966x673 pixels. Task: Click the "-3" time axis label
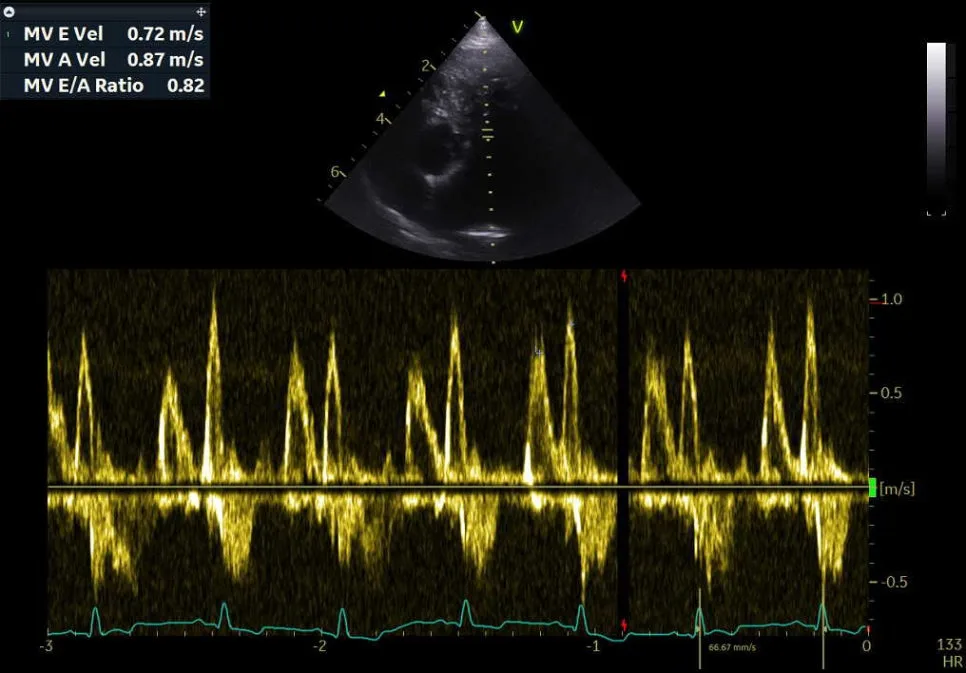[45, 646]
